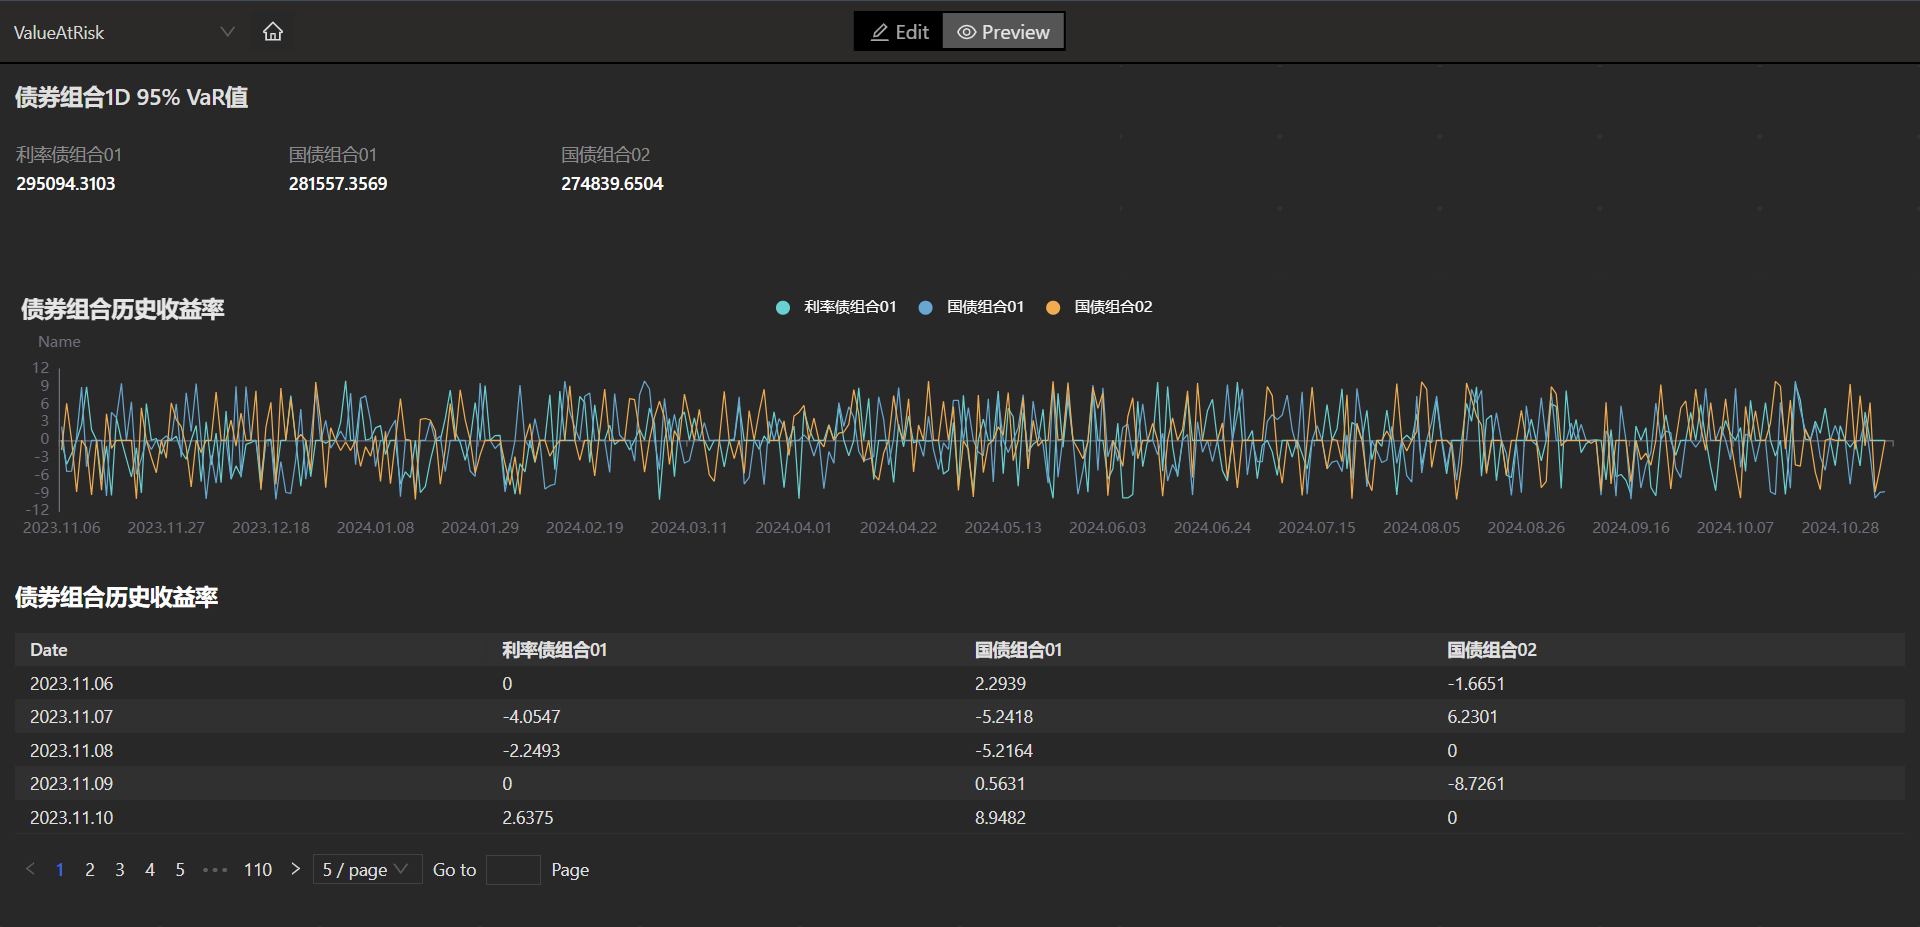Switch to Edit mode

(x=899, y=32)
